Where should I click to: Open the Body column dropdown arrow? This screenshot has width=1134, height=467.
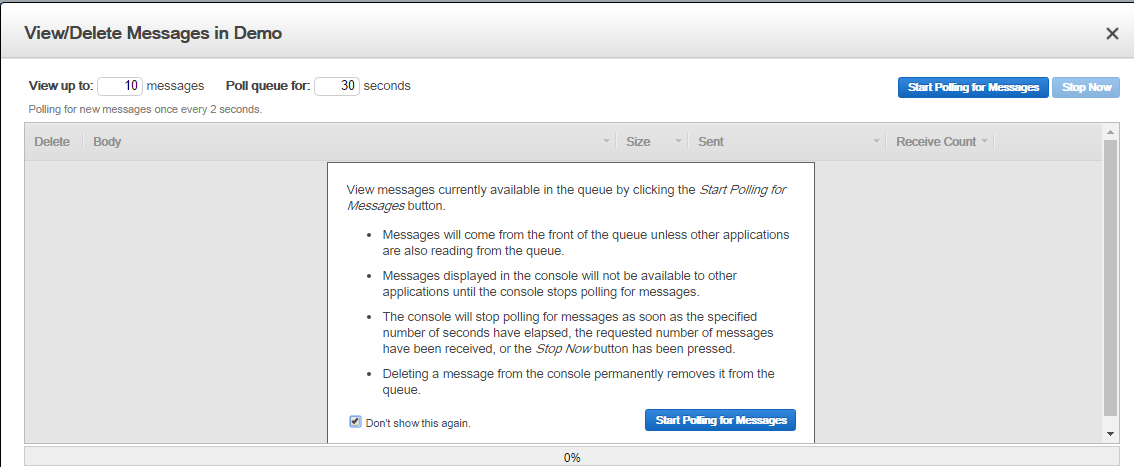[x=607, y=142]
